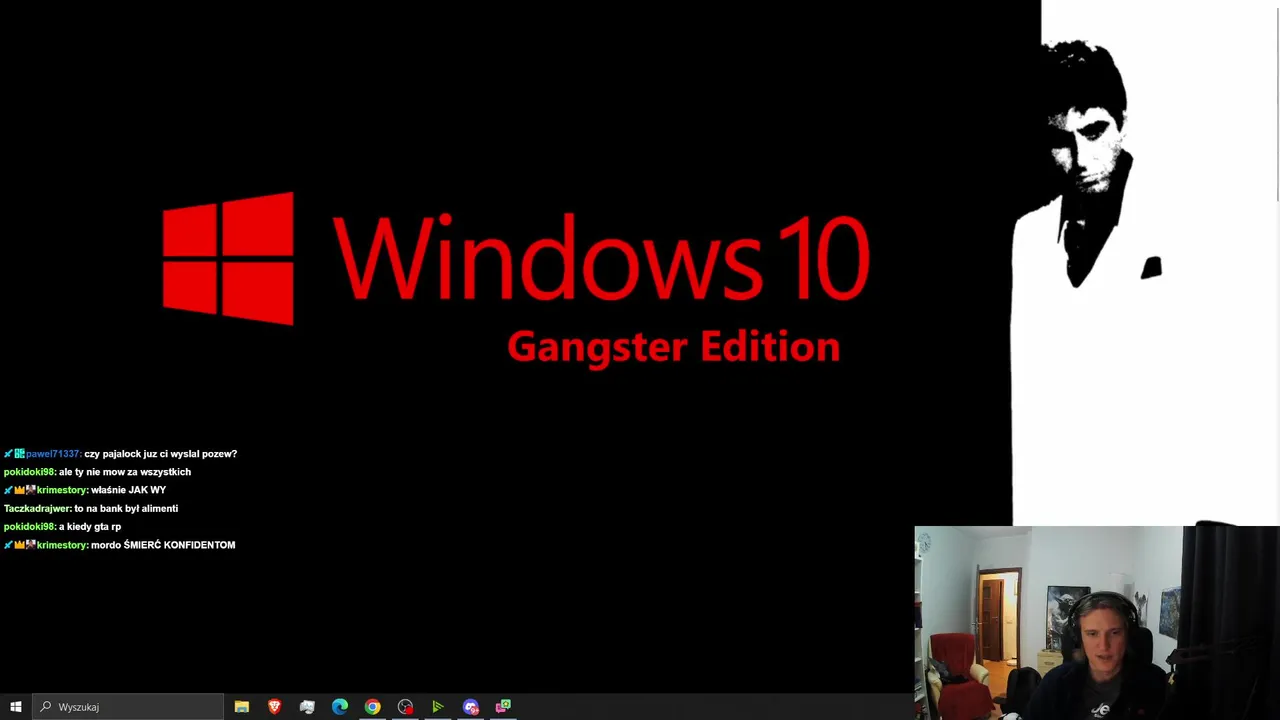The height and width of the screenshot is (720, 1280).
Task: Open the green play-arrow app in the taskbar
Action: pos(438,707)
